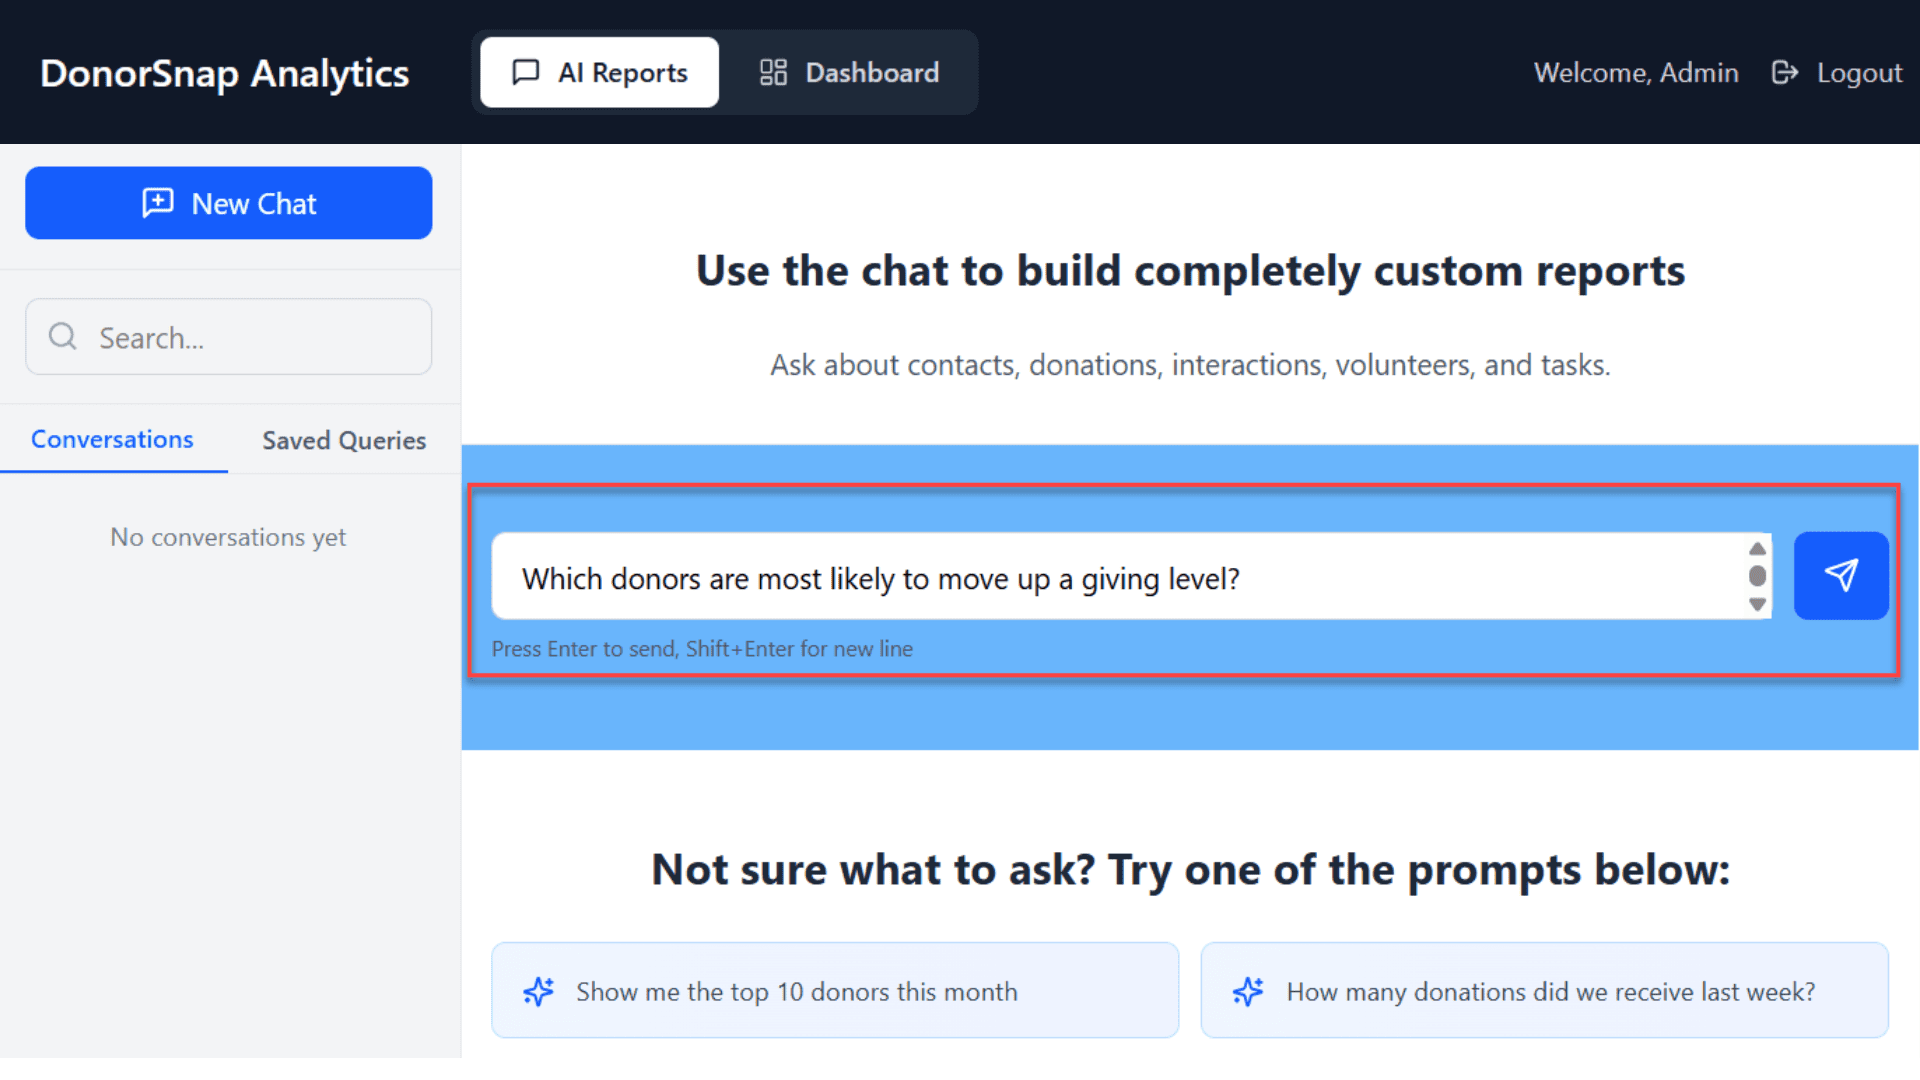Click the paper plane send icon
Viewport: 1920px width, 1080px height.
pyautogui.click(x=1840, y=575)
